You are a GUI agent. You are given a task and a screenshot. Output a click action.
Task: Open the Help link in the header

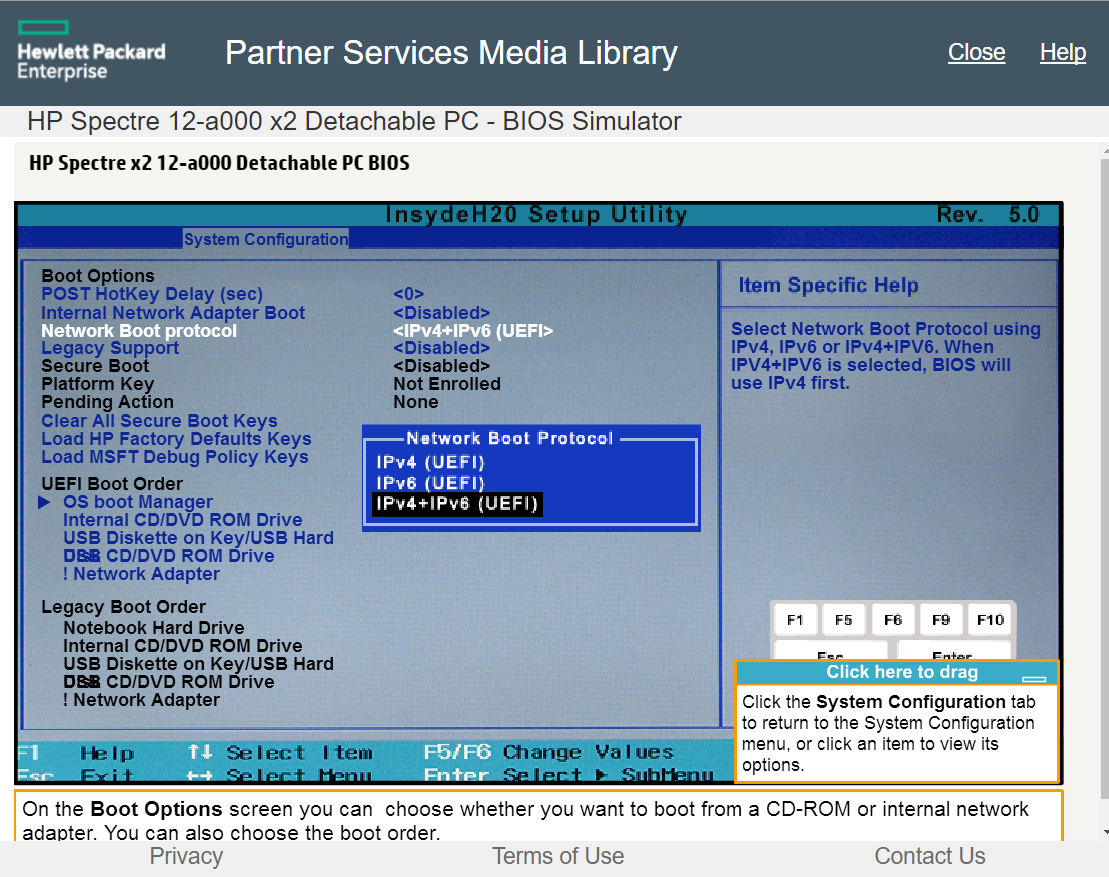pyautogui.click(x=1062, y=52)
